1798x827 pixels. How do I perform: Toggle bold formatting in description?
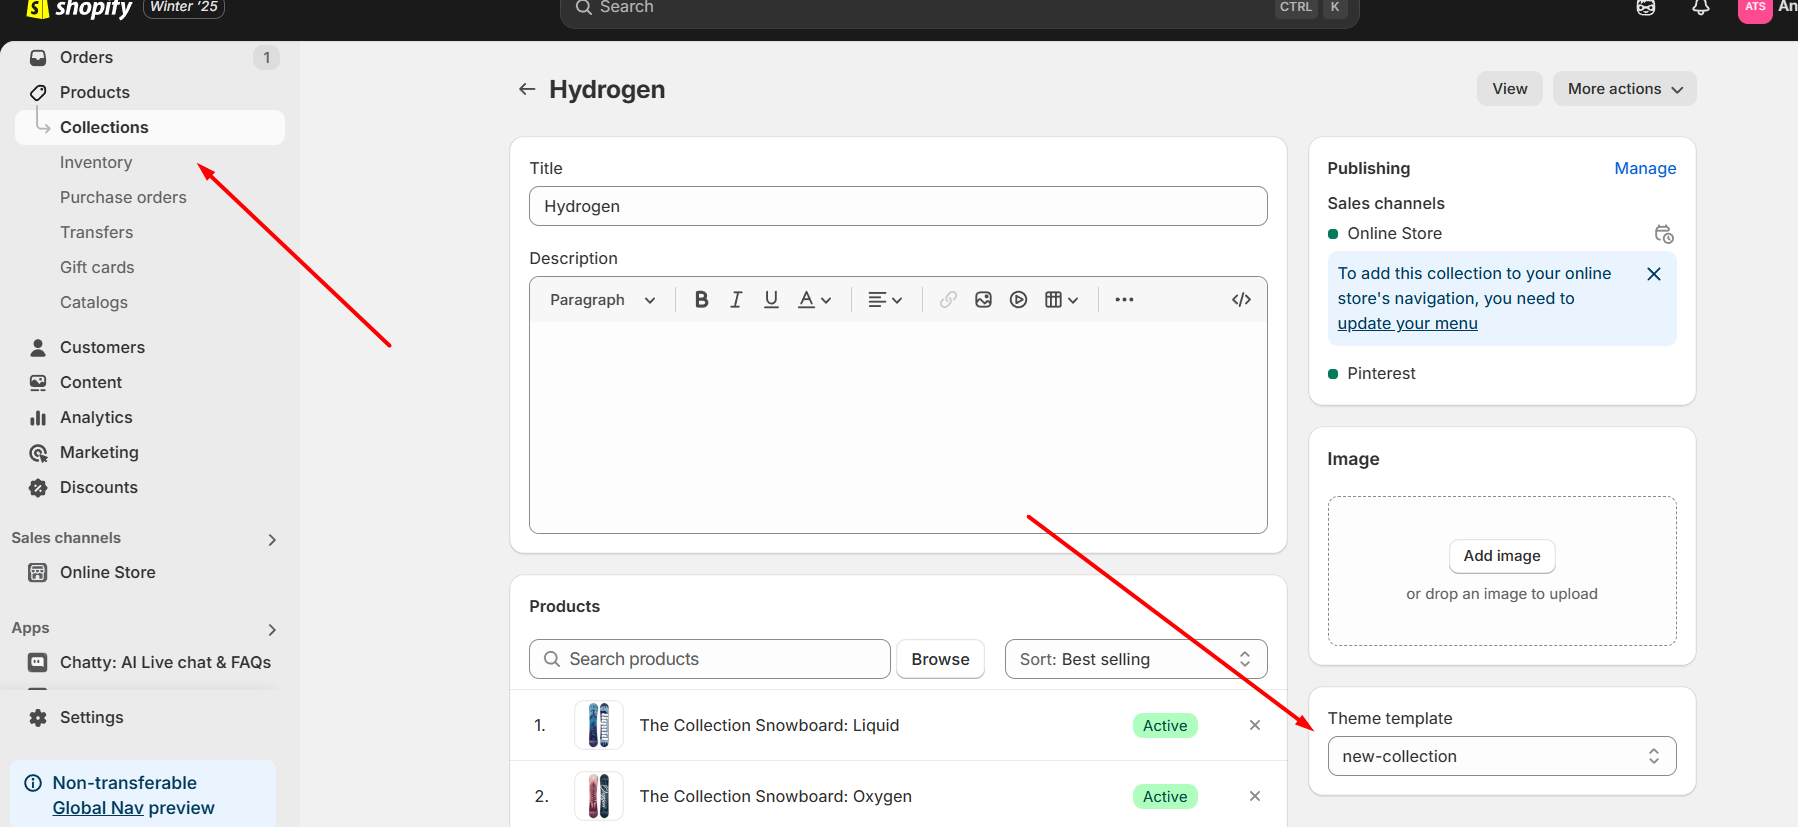(x=701, y=299)
